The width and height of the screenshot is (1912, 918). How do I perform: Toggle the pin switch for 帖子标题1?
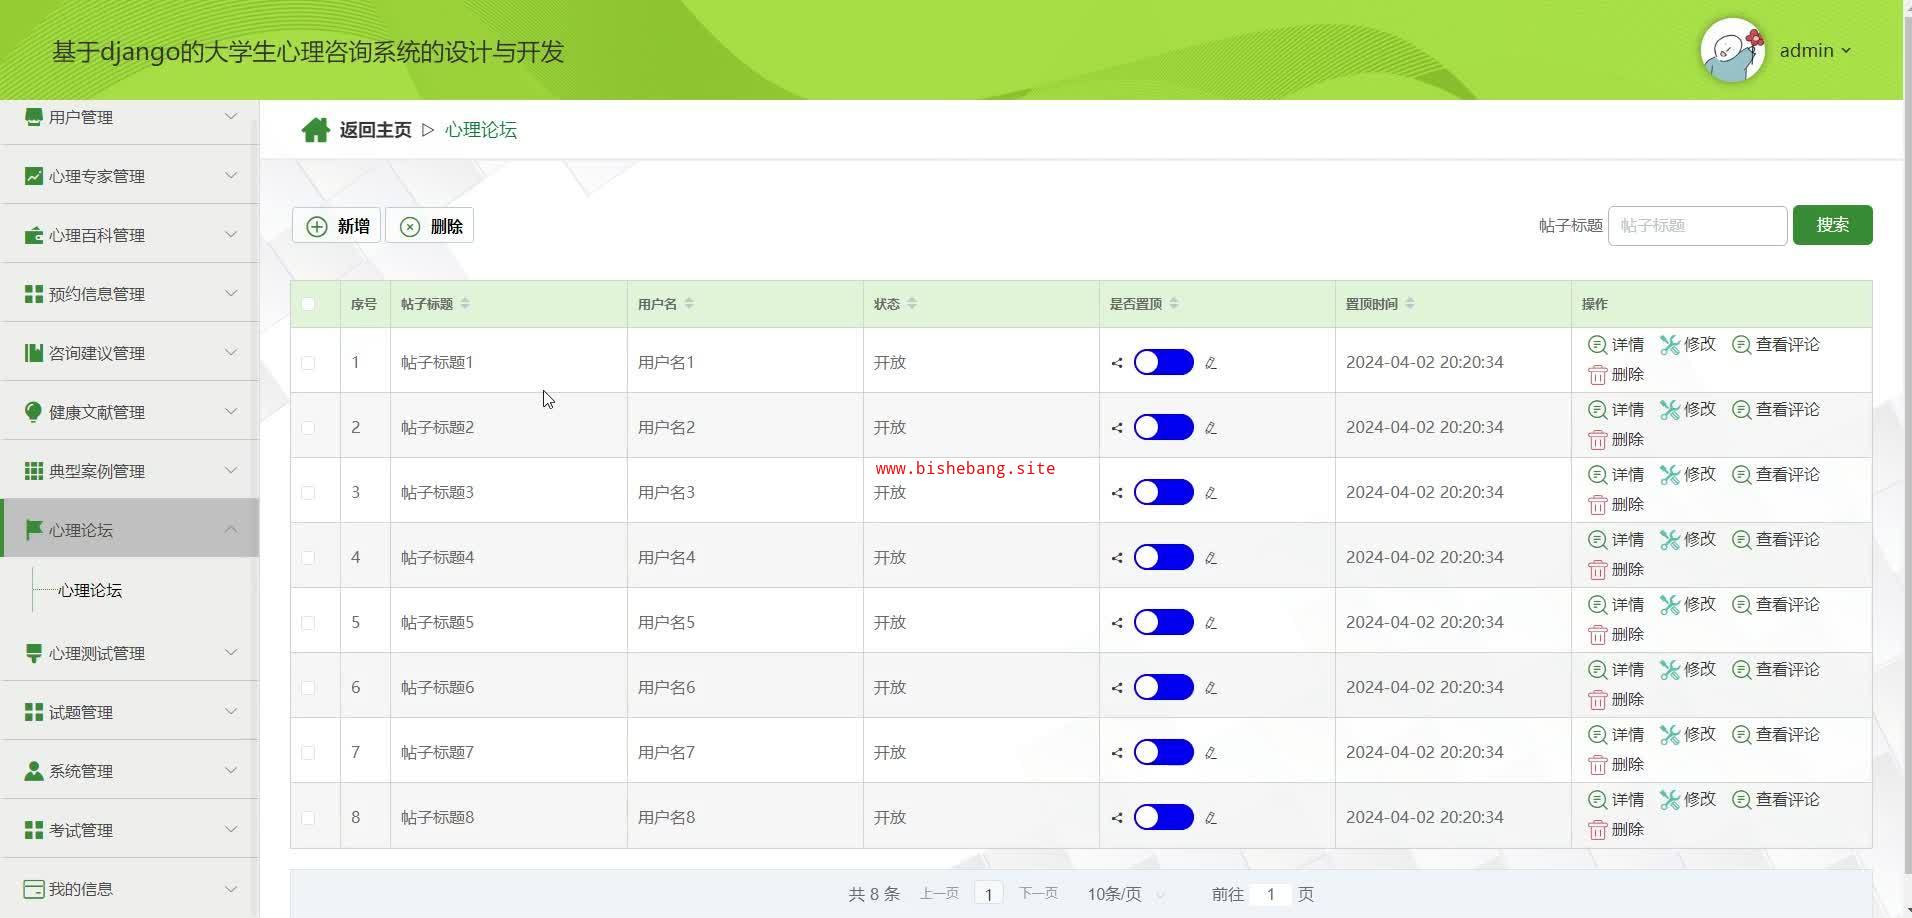click(1163, 362)
